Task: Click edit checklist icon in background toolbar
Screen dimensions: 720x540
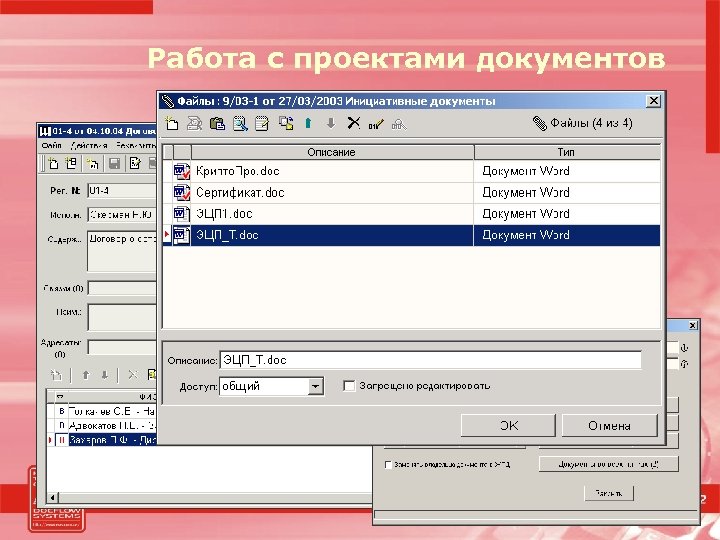Action: 135,163
